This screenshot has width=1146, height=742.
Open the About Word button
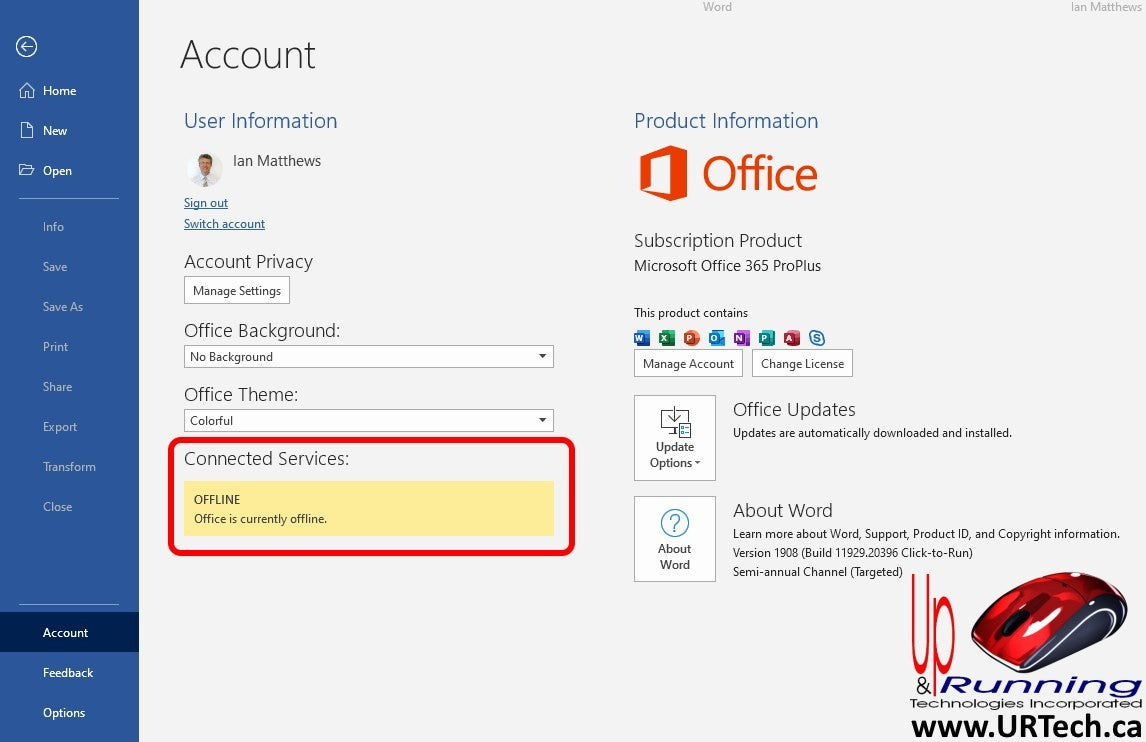[675, 539]
